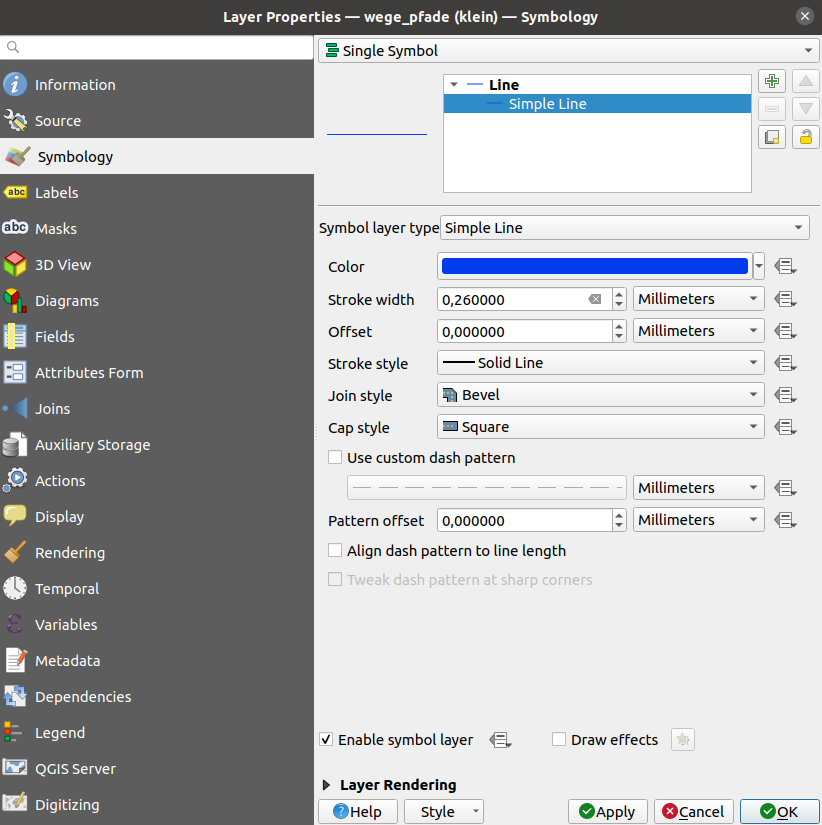Open the Stroke style Solid Line dropdown
Screen dimensions: 822x825
point(600,363)
